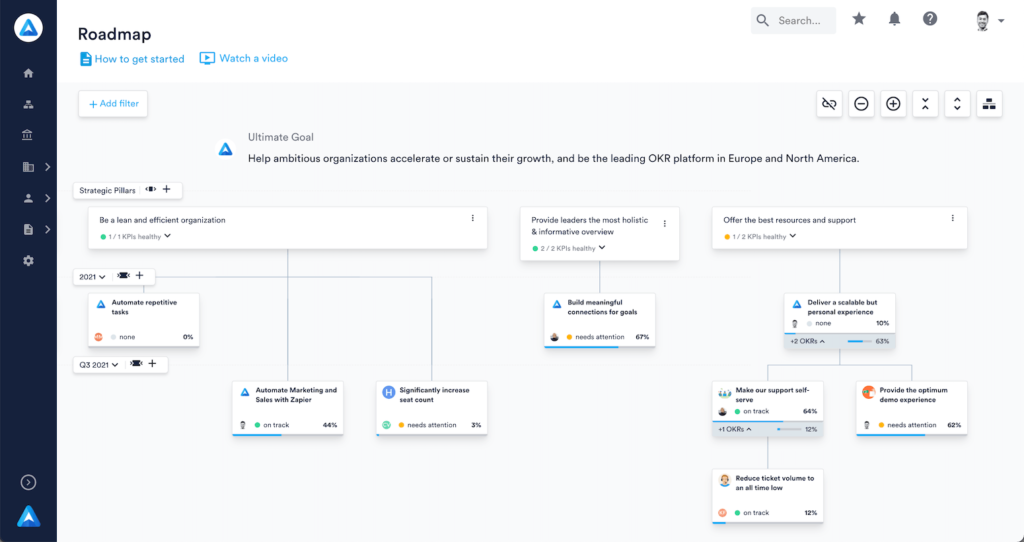Viewport: 1024px width, 542px height.
Task: Open the document reports sidebar icon
Action: 28,229
